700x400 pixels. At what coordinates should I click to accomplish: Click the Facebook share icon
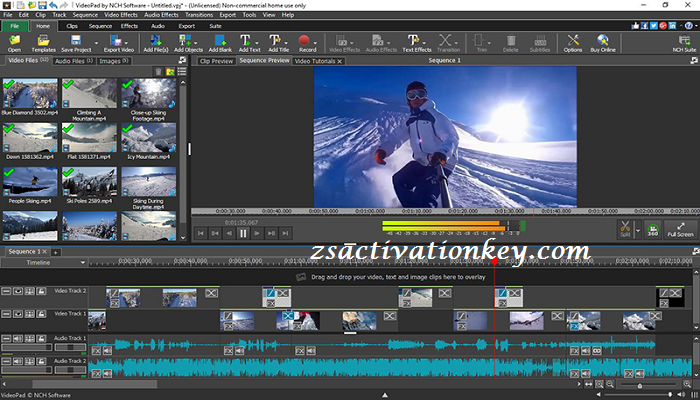click(x=644, y=26)
